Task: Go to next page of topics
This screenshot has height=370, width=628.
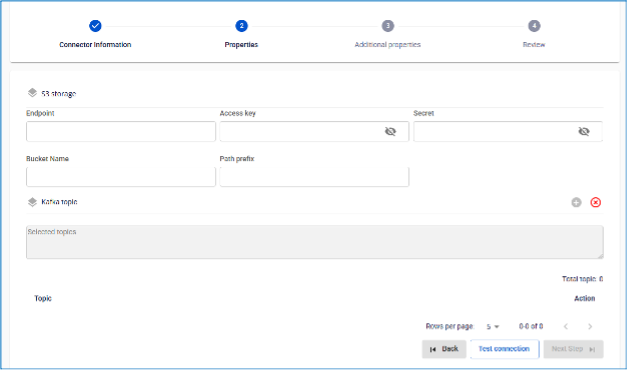Action: click(590, 327)
